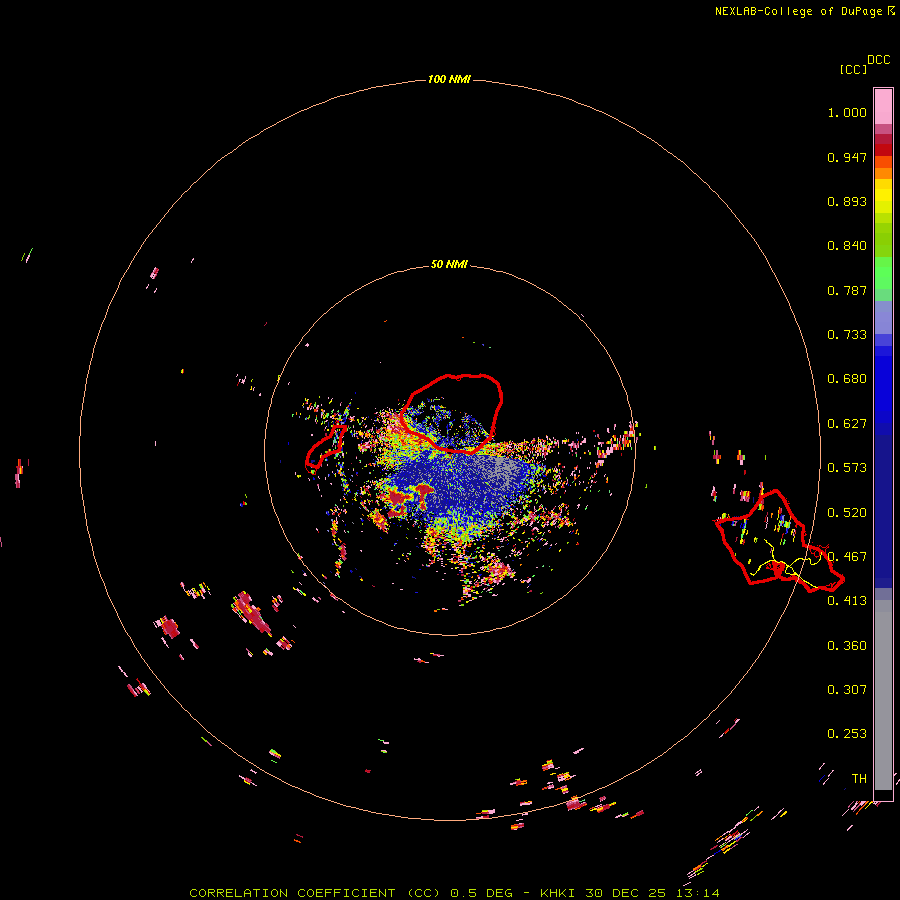900x900 pixels.
Task: Select the 1.000 scale value
Action: (847, 112)
